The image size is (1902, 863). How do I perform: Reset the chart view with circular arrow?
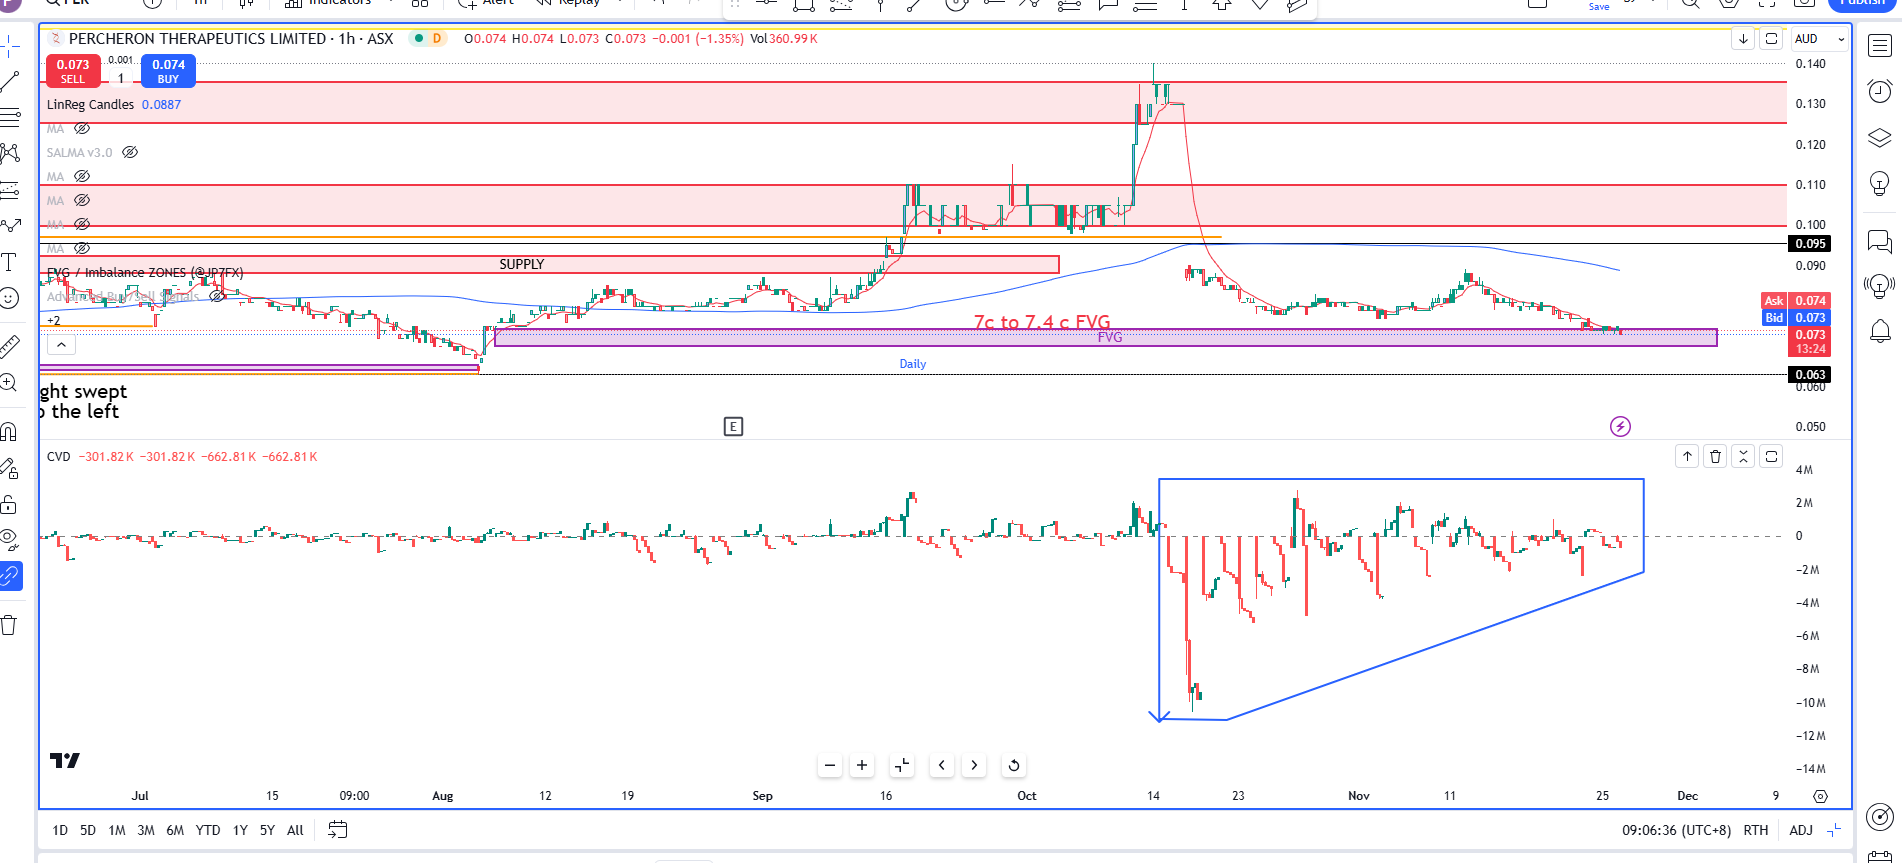pyautogui.click(x=1014, y=766)
